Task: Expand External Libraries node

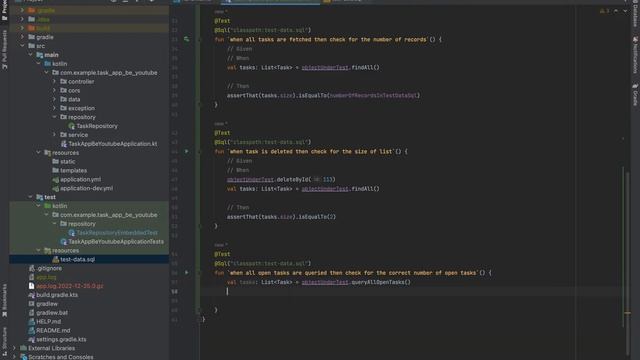Action: [x=15, y=348]
